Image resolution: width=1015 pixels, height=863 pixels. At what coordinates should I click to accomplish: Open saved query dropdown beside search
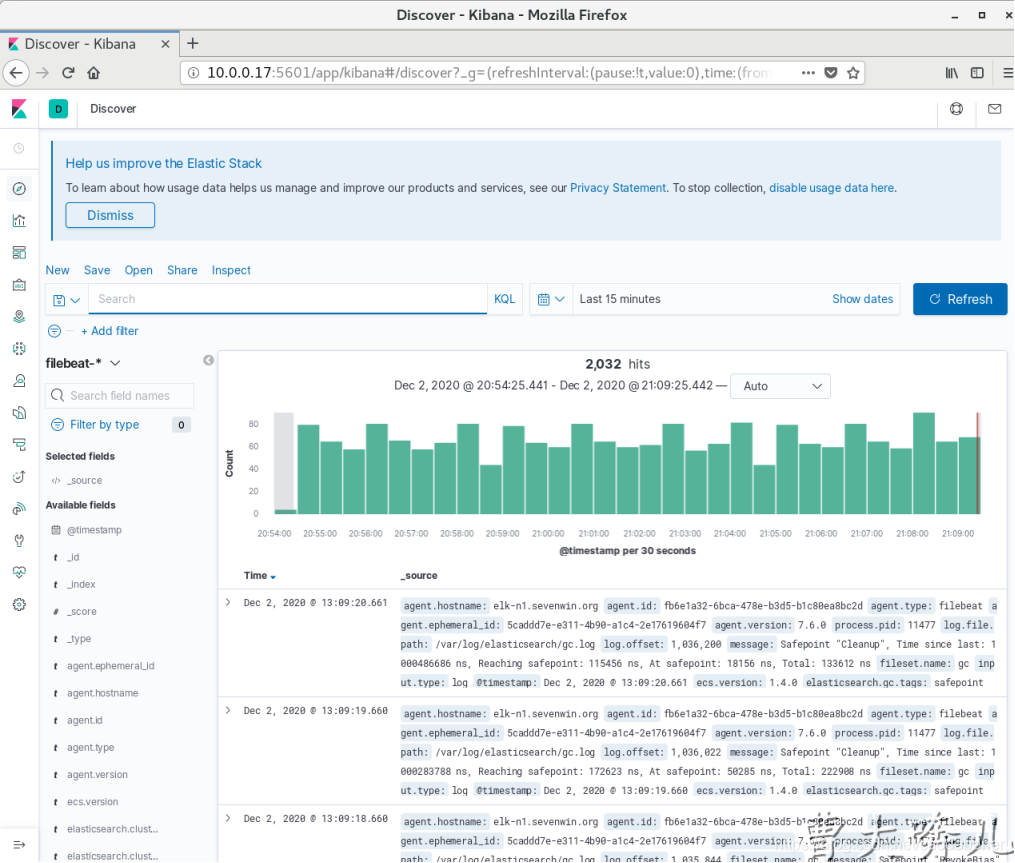click(67, 300)
